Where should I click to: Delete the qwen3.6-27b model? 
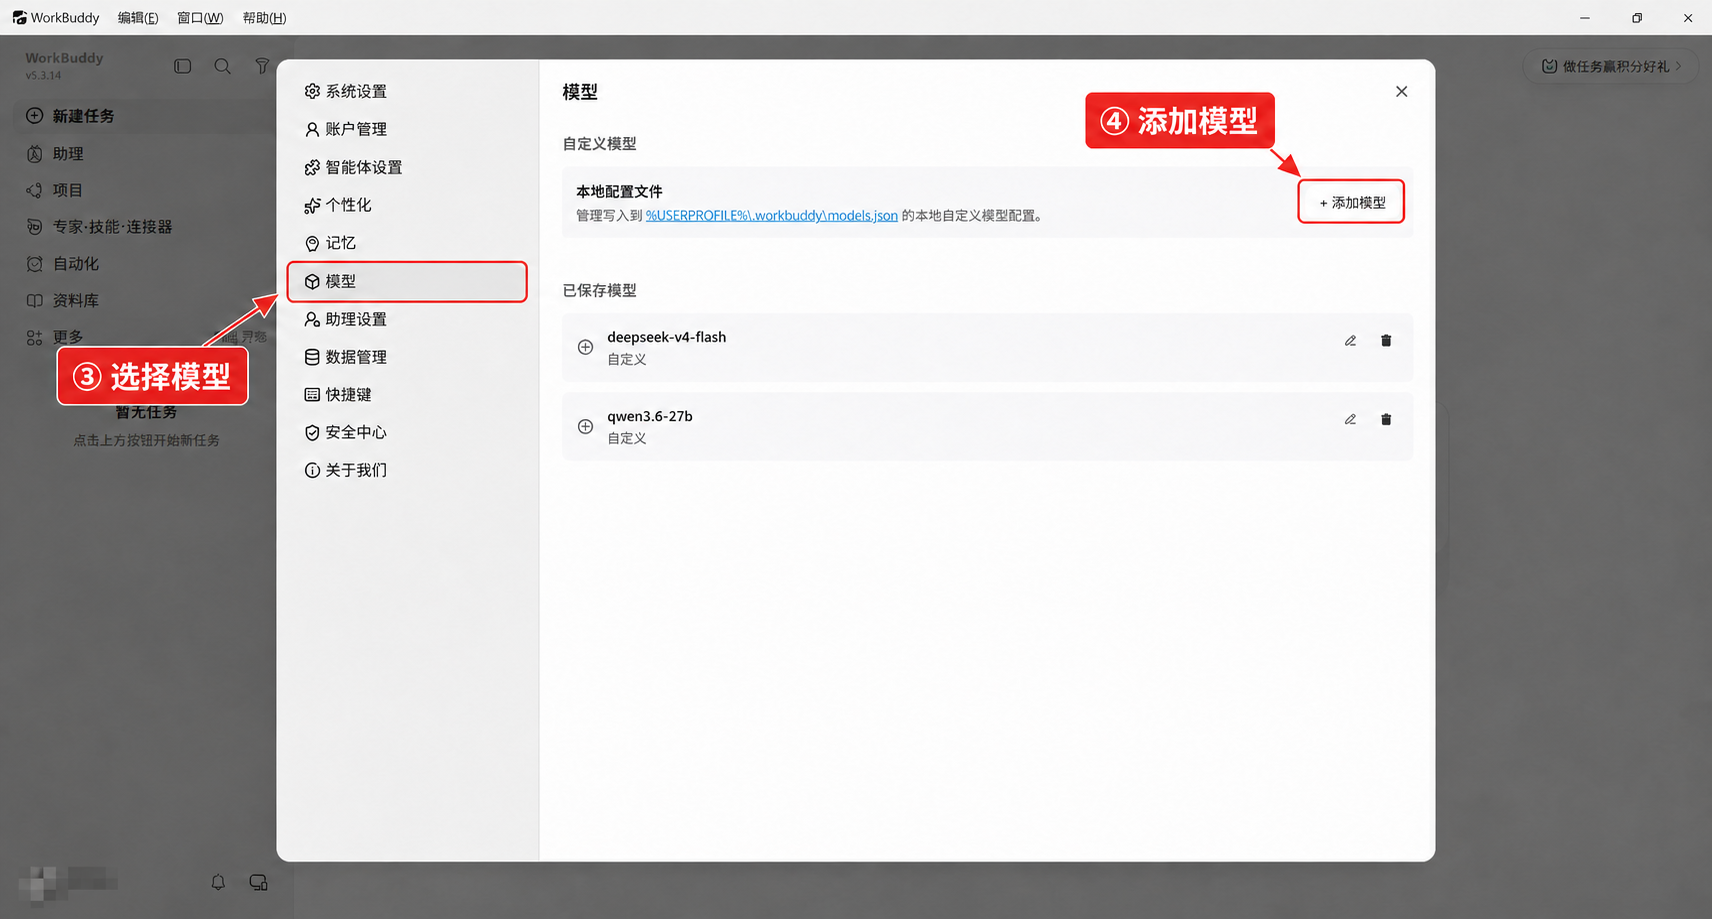[x=1386, y=420]
